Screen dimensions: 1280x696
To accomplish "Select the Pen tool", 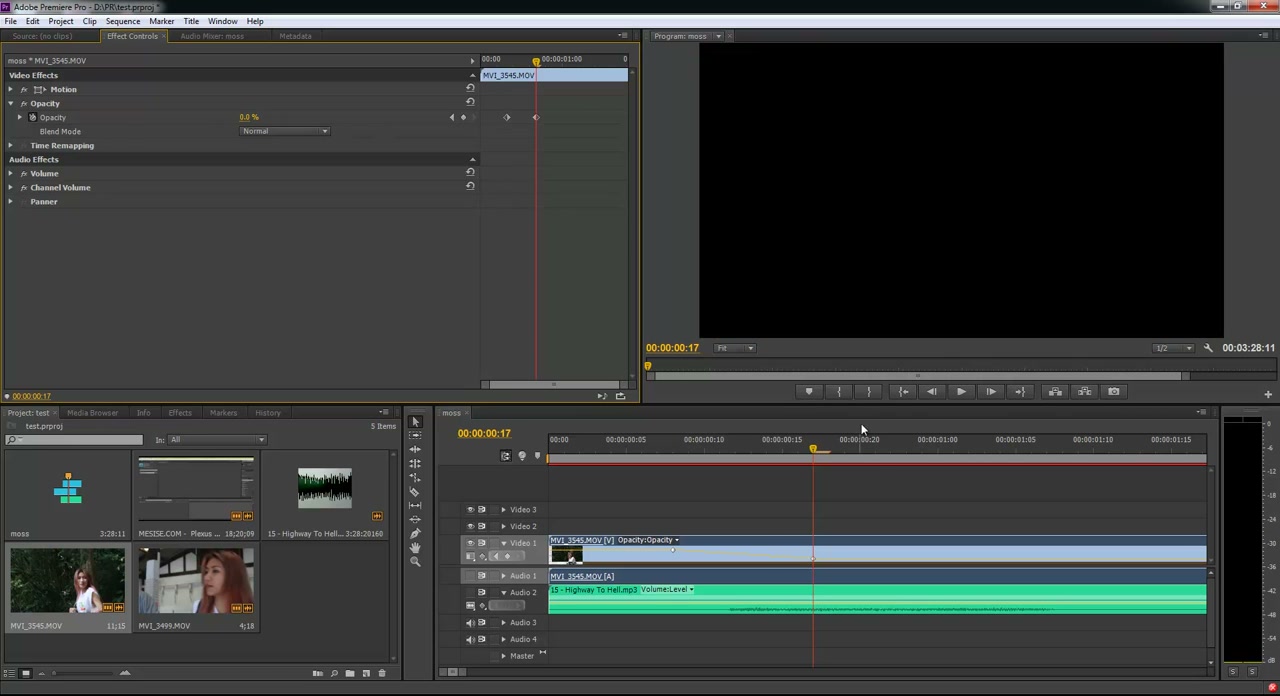I will [415, 533].
